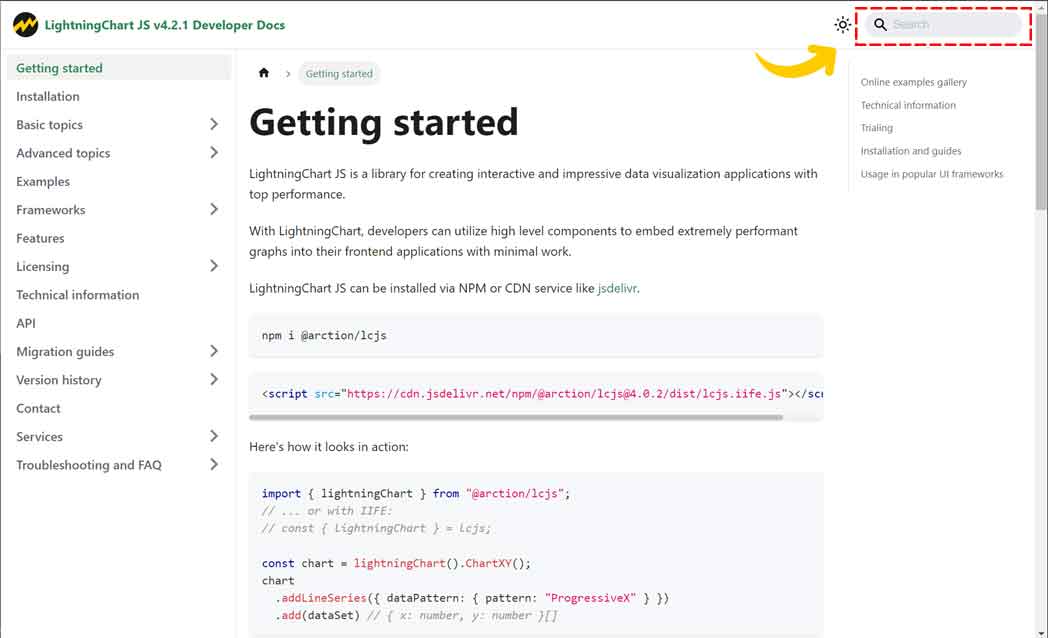Click the horizontal scrollbar under script code
Image resolution: width=1048 pixels, height=638 pixels.
click(520, 417)
